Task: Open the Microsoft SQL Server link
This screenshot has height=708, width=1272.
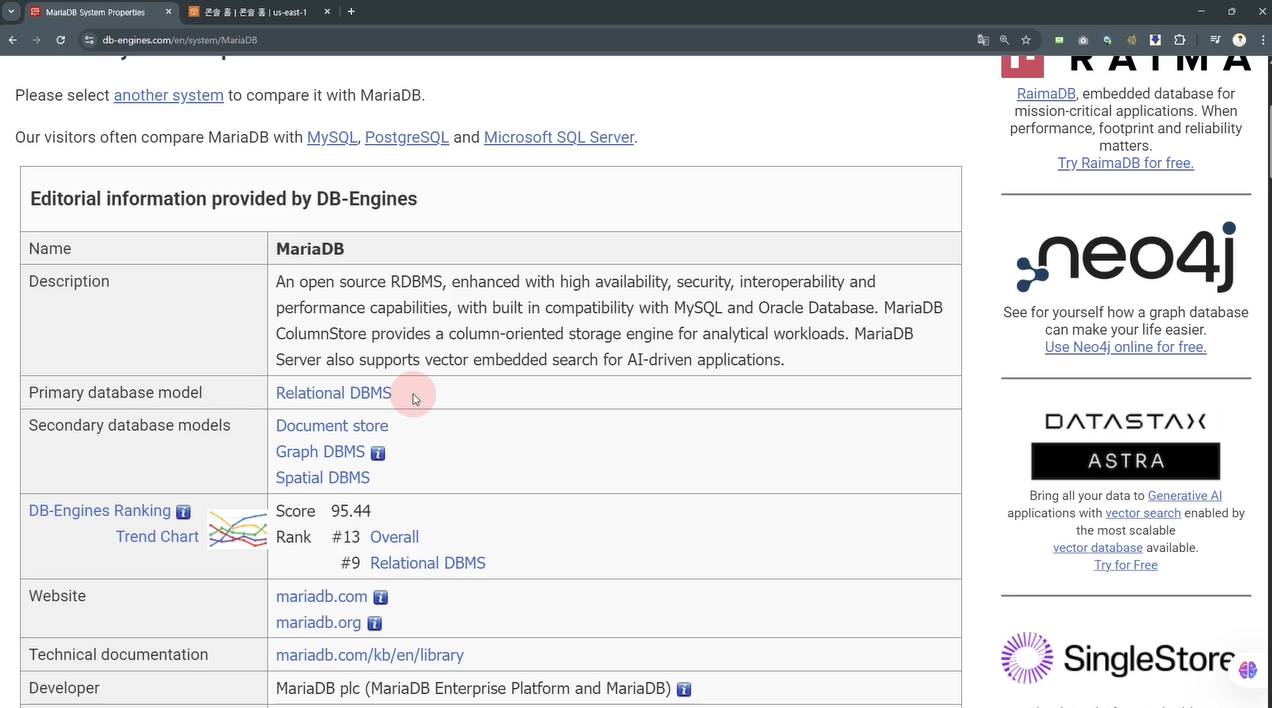Action: pos(559,137)
